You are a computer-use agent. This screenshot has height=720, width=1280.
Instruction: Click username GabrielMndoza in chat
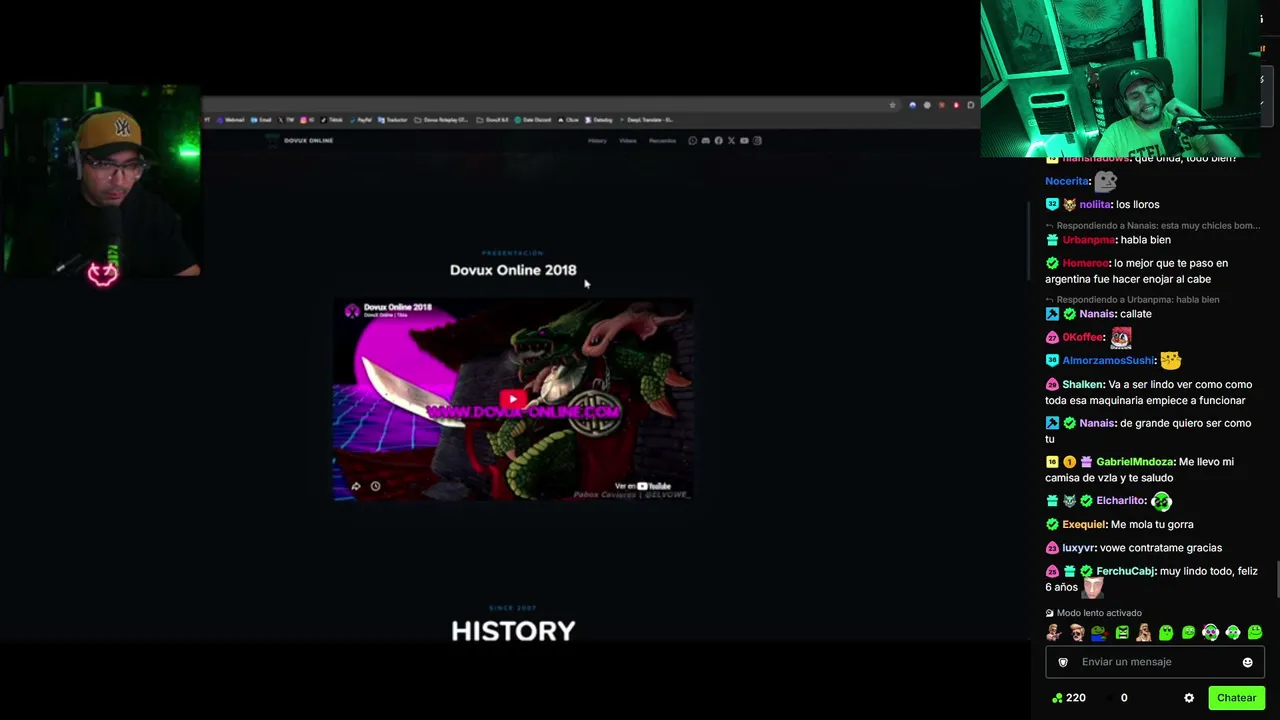[x=1135, y=461]
